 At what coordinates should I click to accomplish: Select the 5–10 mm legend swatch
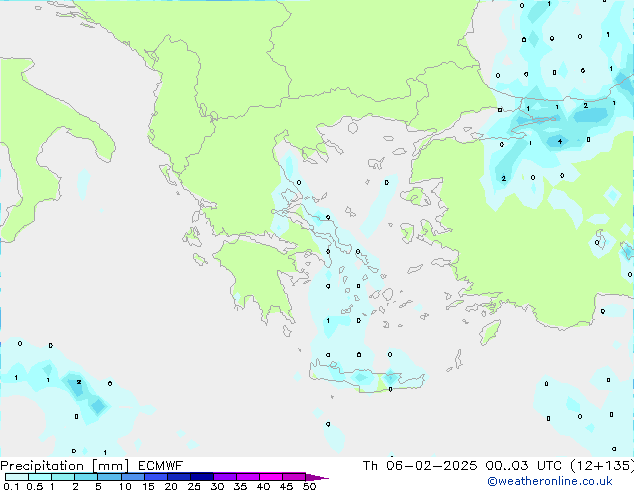coord(109,477)
